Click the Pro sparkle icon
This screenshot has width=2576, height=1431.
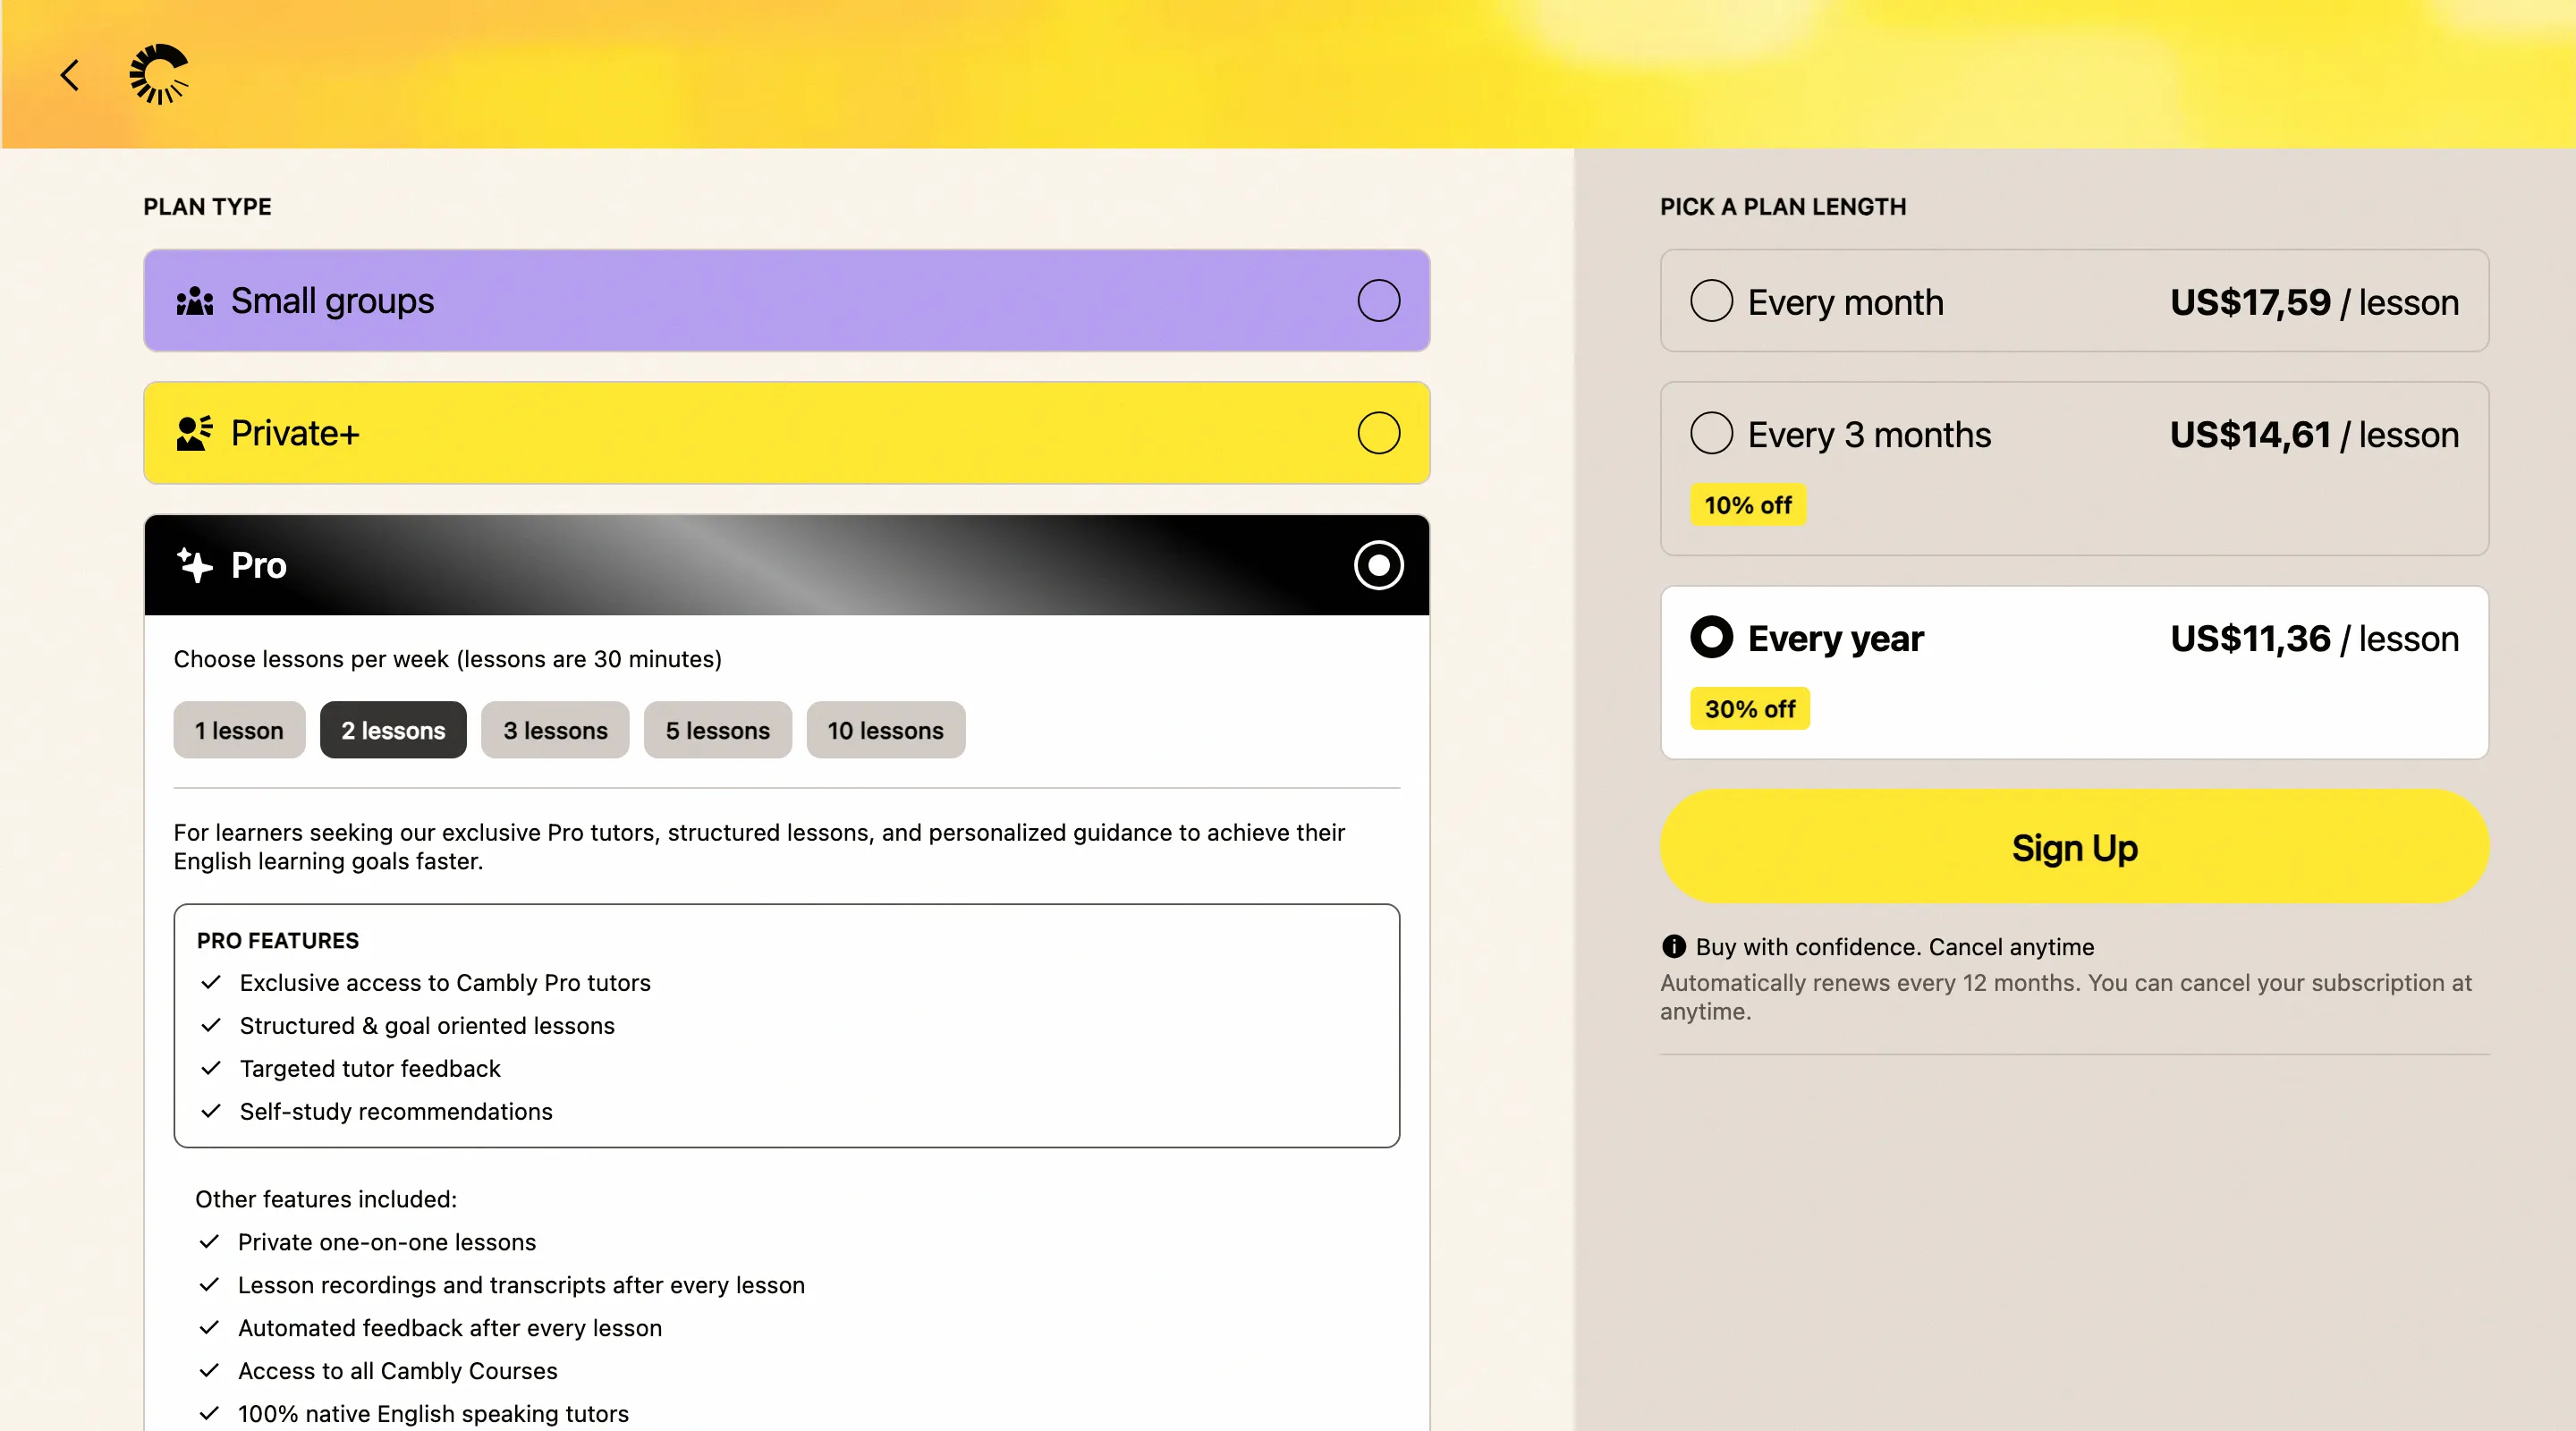click(194, 565)
